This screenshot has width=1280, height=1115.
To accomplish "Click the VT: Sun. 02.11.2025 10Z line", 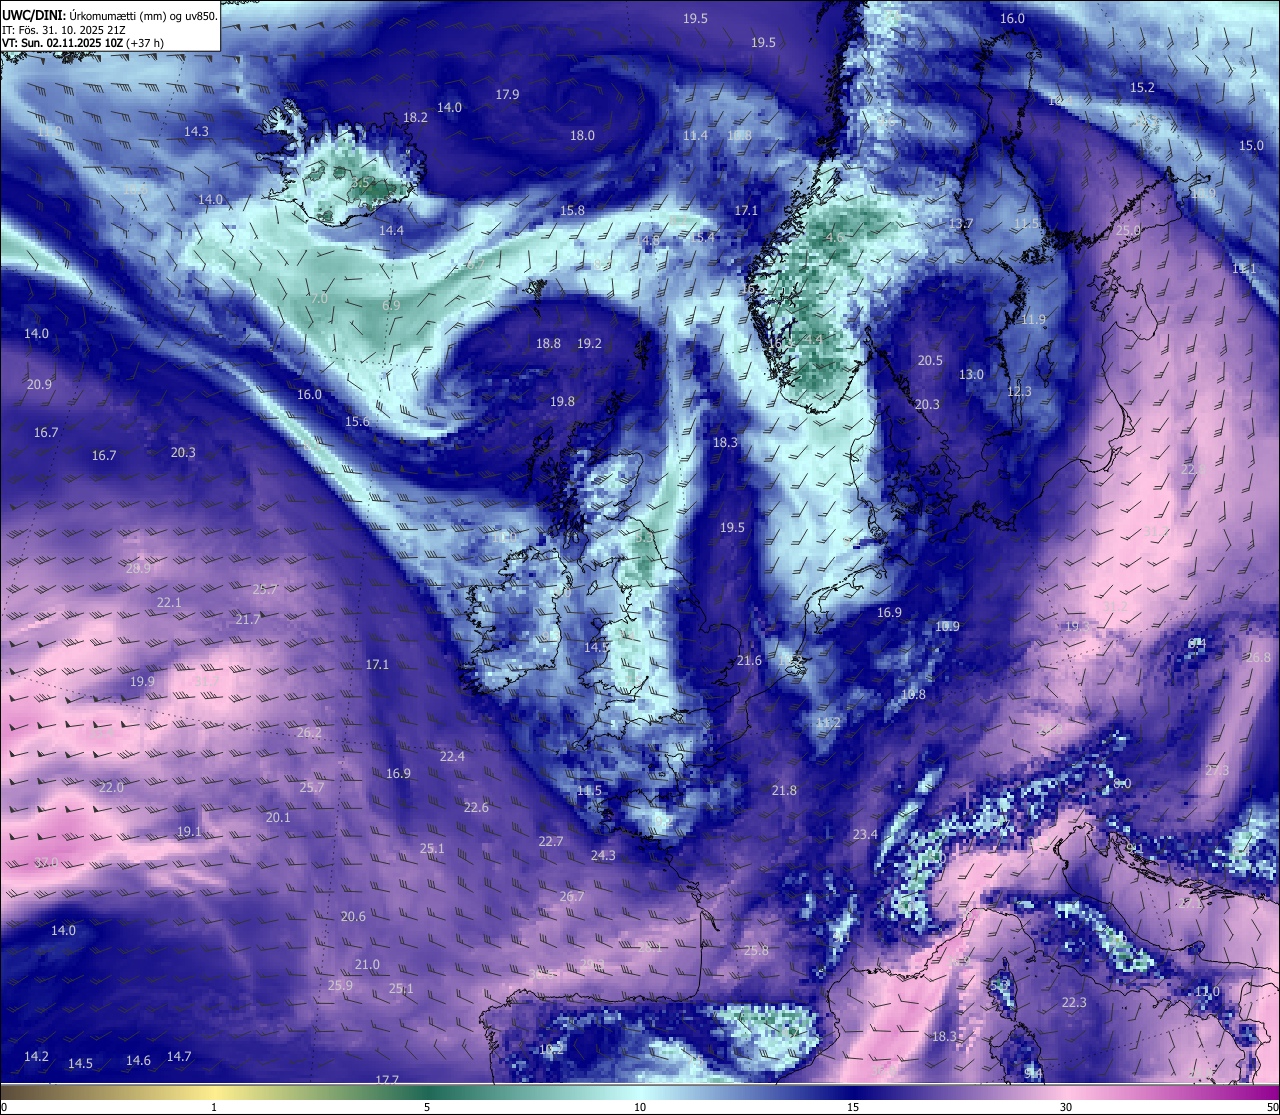I will (x=83, y=43).
